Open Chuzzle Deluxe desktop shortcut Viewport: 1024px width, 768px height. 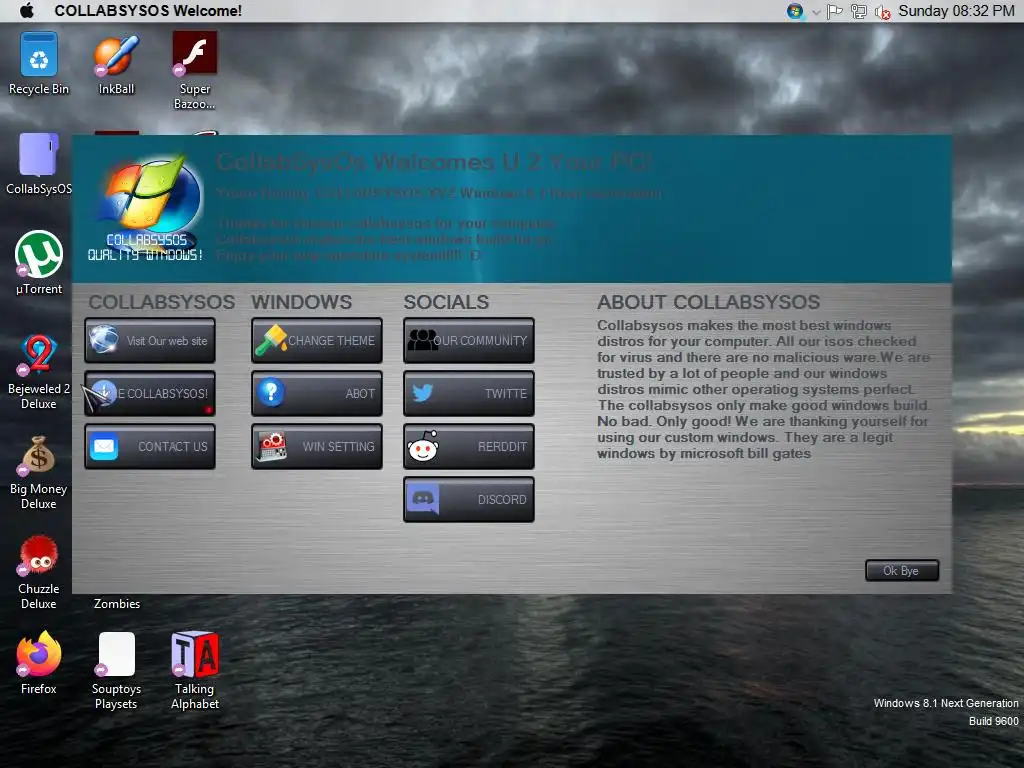39,572
